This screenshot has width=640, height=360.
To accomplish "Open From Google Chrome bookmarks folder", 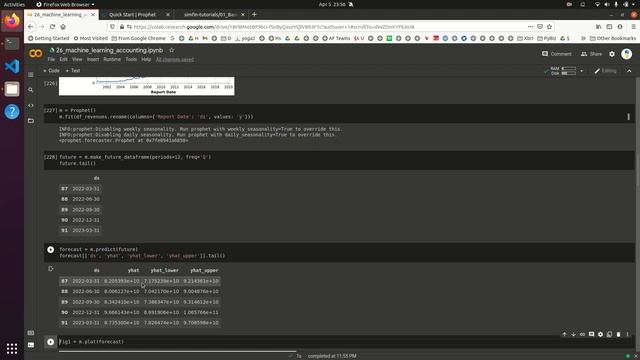I will (x=138, y=38).
